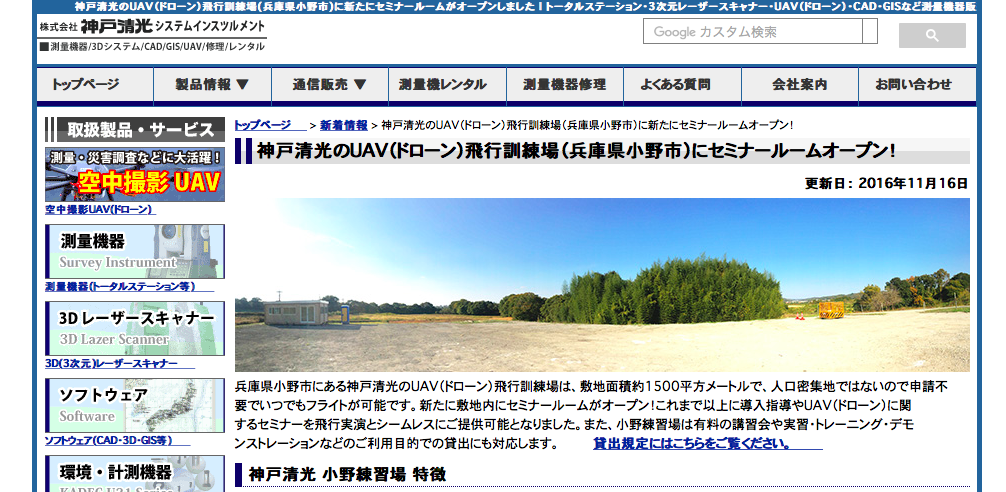Open the 測量機器 Survey Instrument banner
Image resolution: width=1006 pixels, height=492 pixels.
(135, 251)
